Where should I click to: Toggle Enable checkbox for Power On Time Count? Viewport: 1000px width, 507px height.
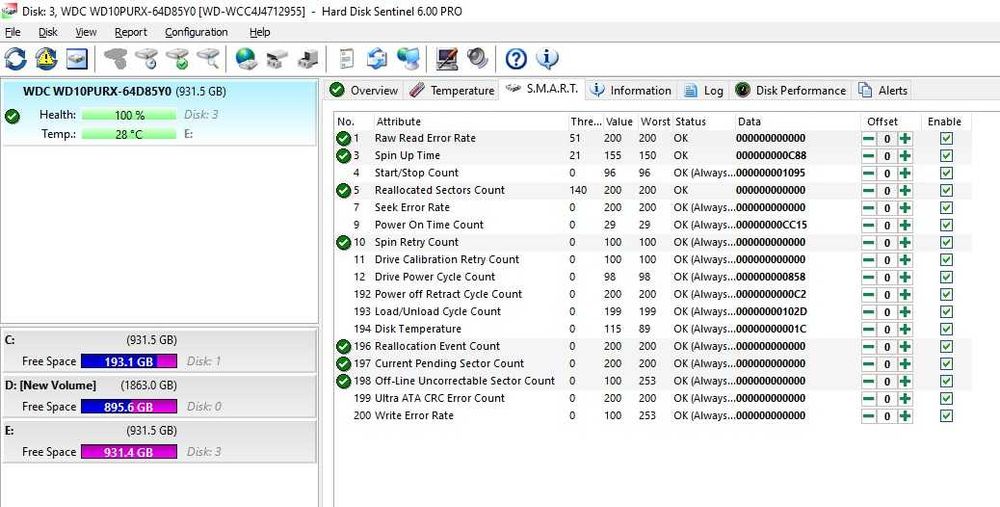[946, 225]
